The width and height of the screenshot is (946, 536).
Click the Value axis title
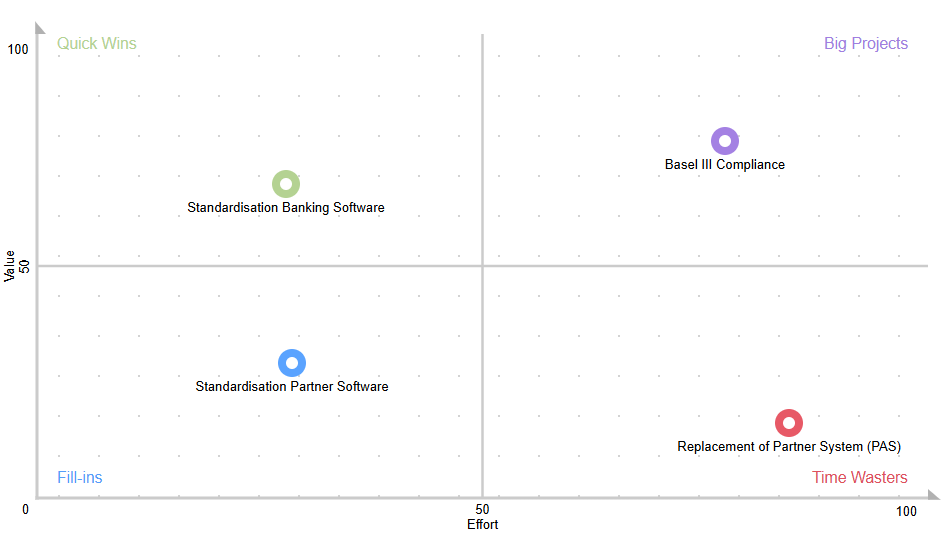(11, 266)
